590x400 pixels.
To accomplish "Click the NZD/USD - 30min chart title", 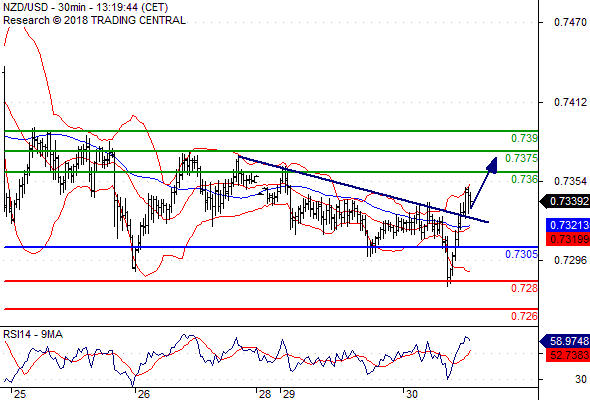I will (x=85, y=7).
